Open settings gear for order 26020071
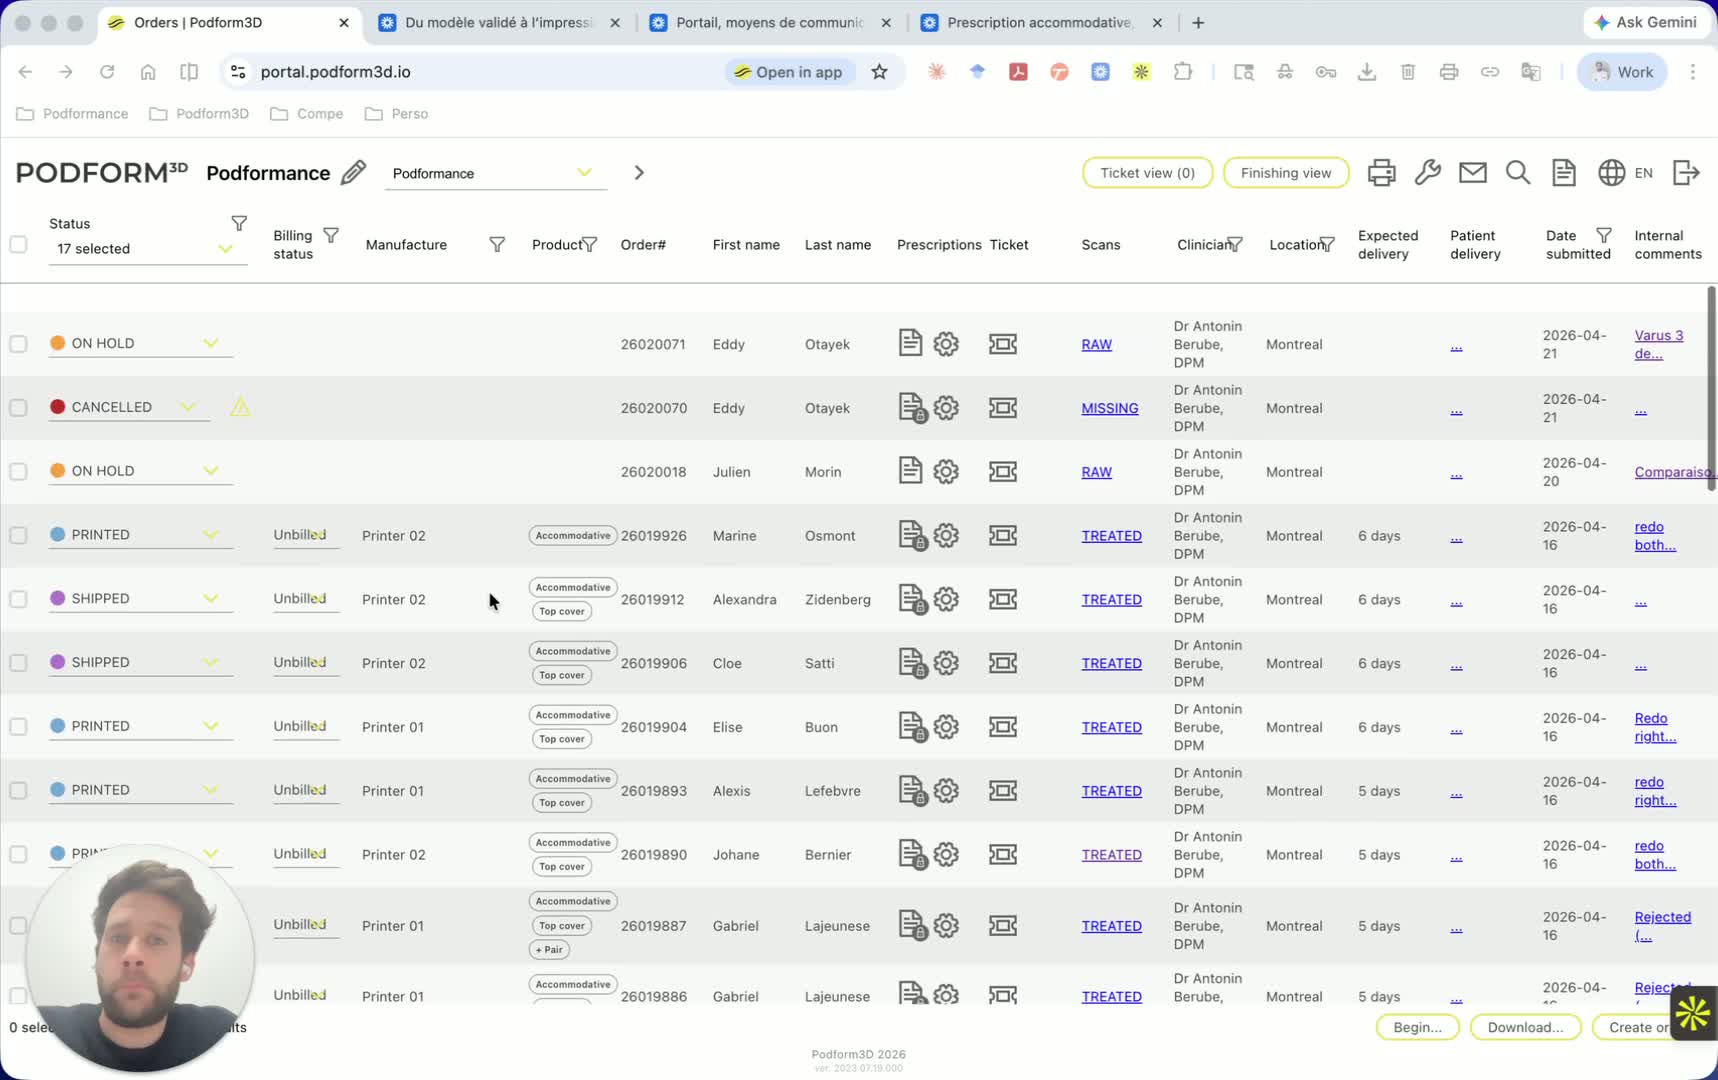 point(946,344)
